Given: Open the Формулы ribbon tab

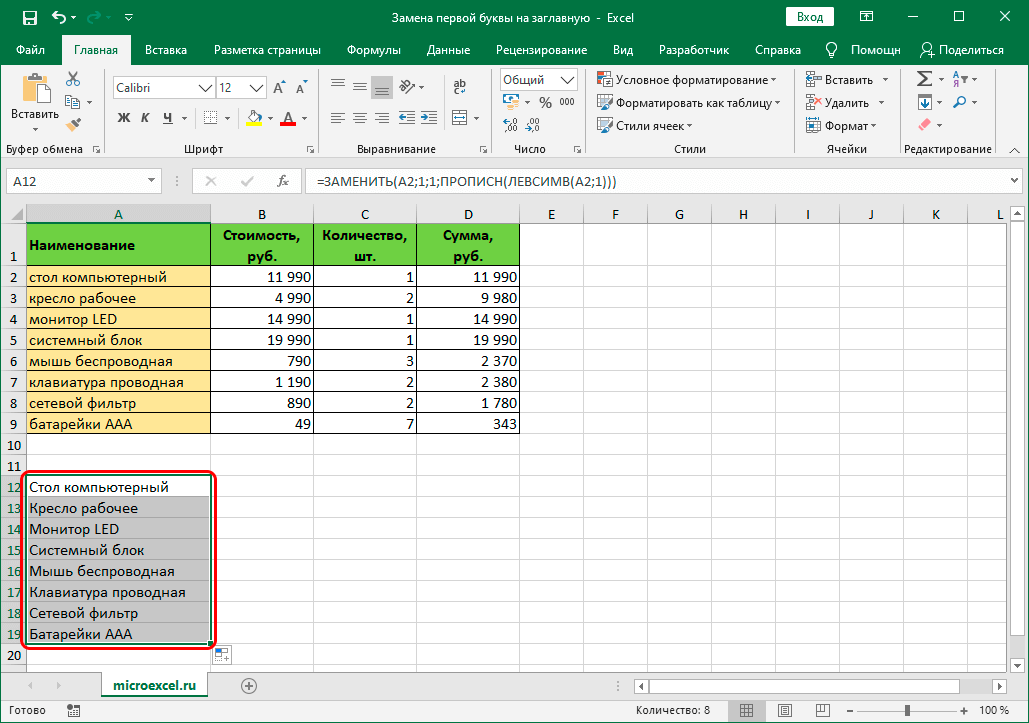Looking at the screenshot, I should (x=374, y=50).
